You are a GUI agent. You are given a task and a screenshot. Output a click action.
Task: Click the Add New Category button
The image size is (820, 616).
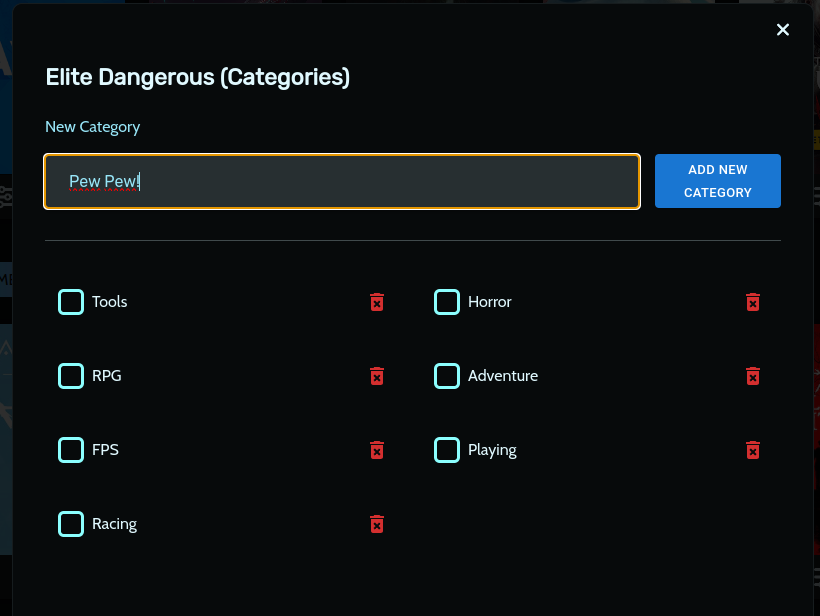[718, 181]
